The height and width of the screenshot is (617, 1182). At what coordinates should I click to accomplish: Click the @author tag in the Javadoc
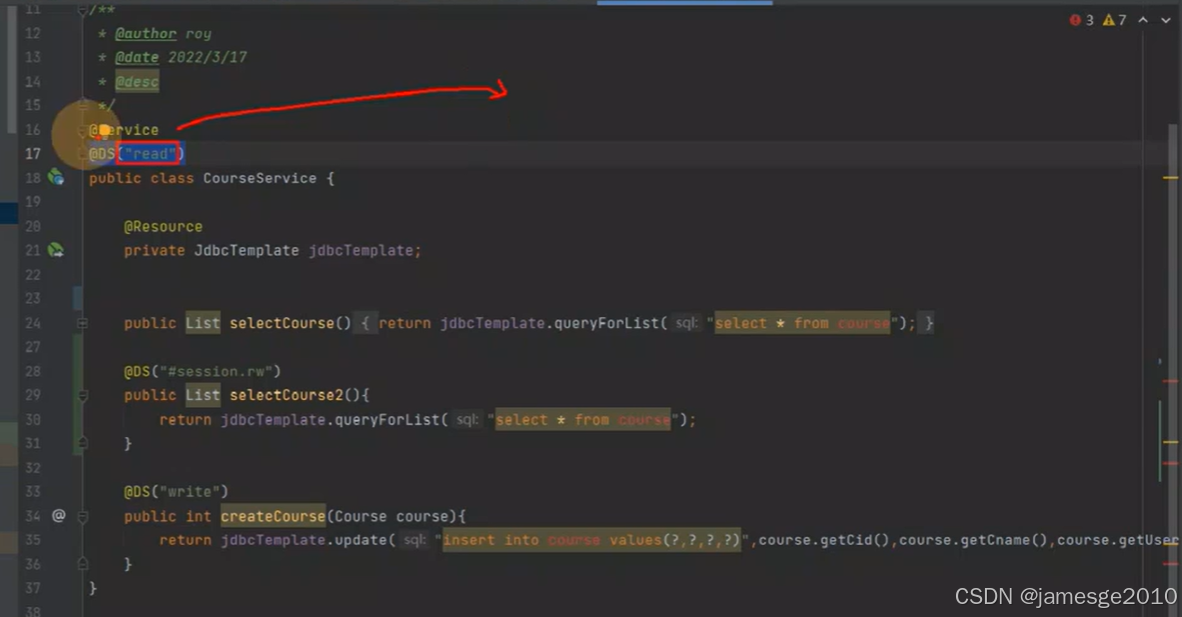[145, 34]
